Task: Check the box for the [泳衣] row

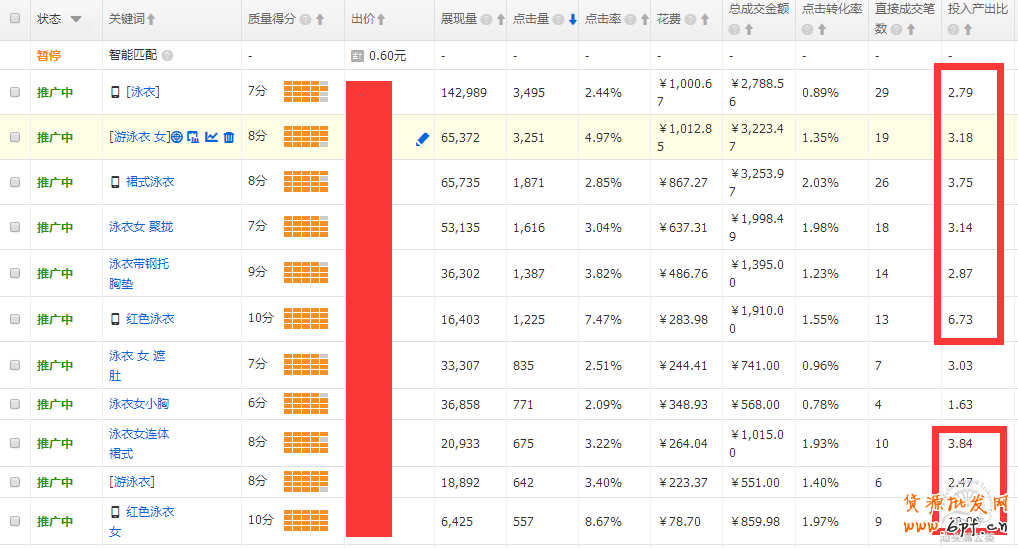Action: pyautogui.click(x=15, y=92)
